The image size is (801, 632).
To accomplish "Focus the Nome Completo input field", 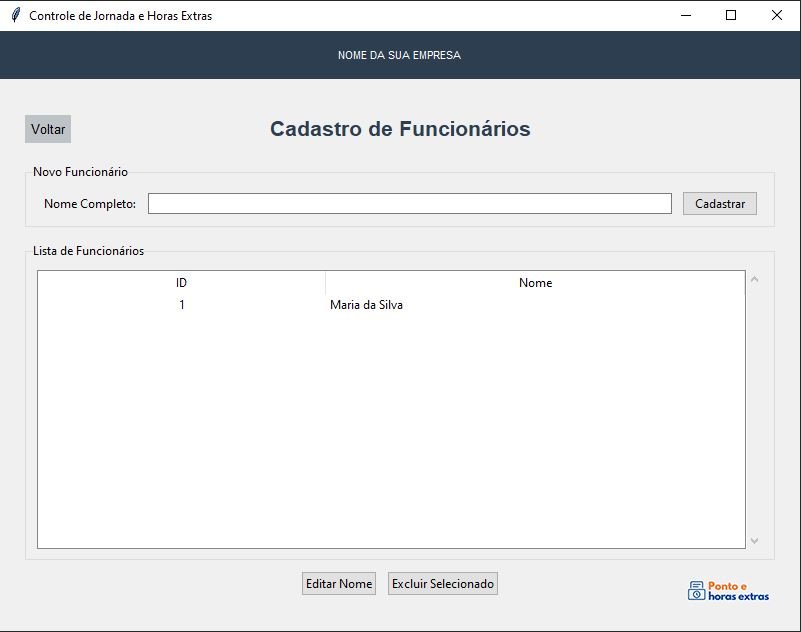I will click(410, 203).
